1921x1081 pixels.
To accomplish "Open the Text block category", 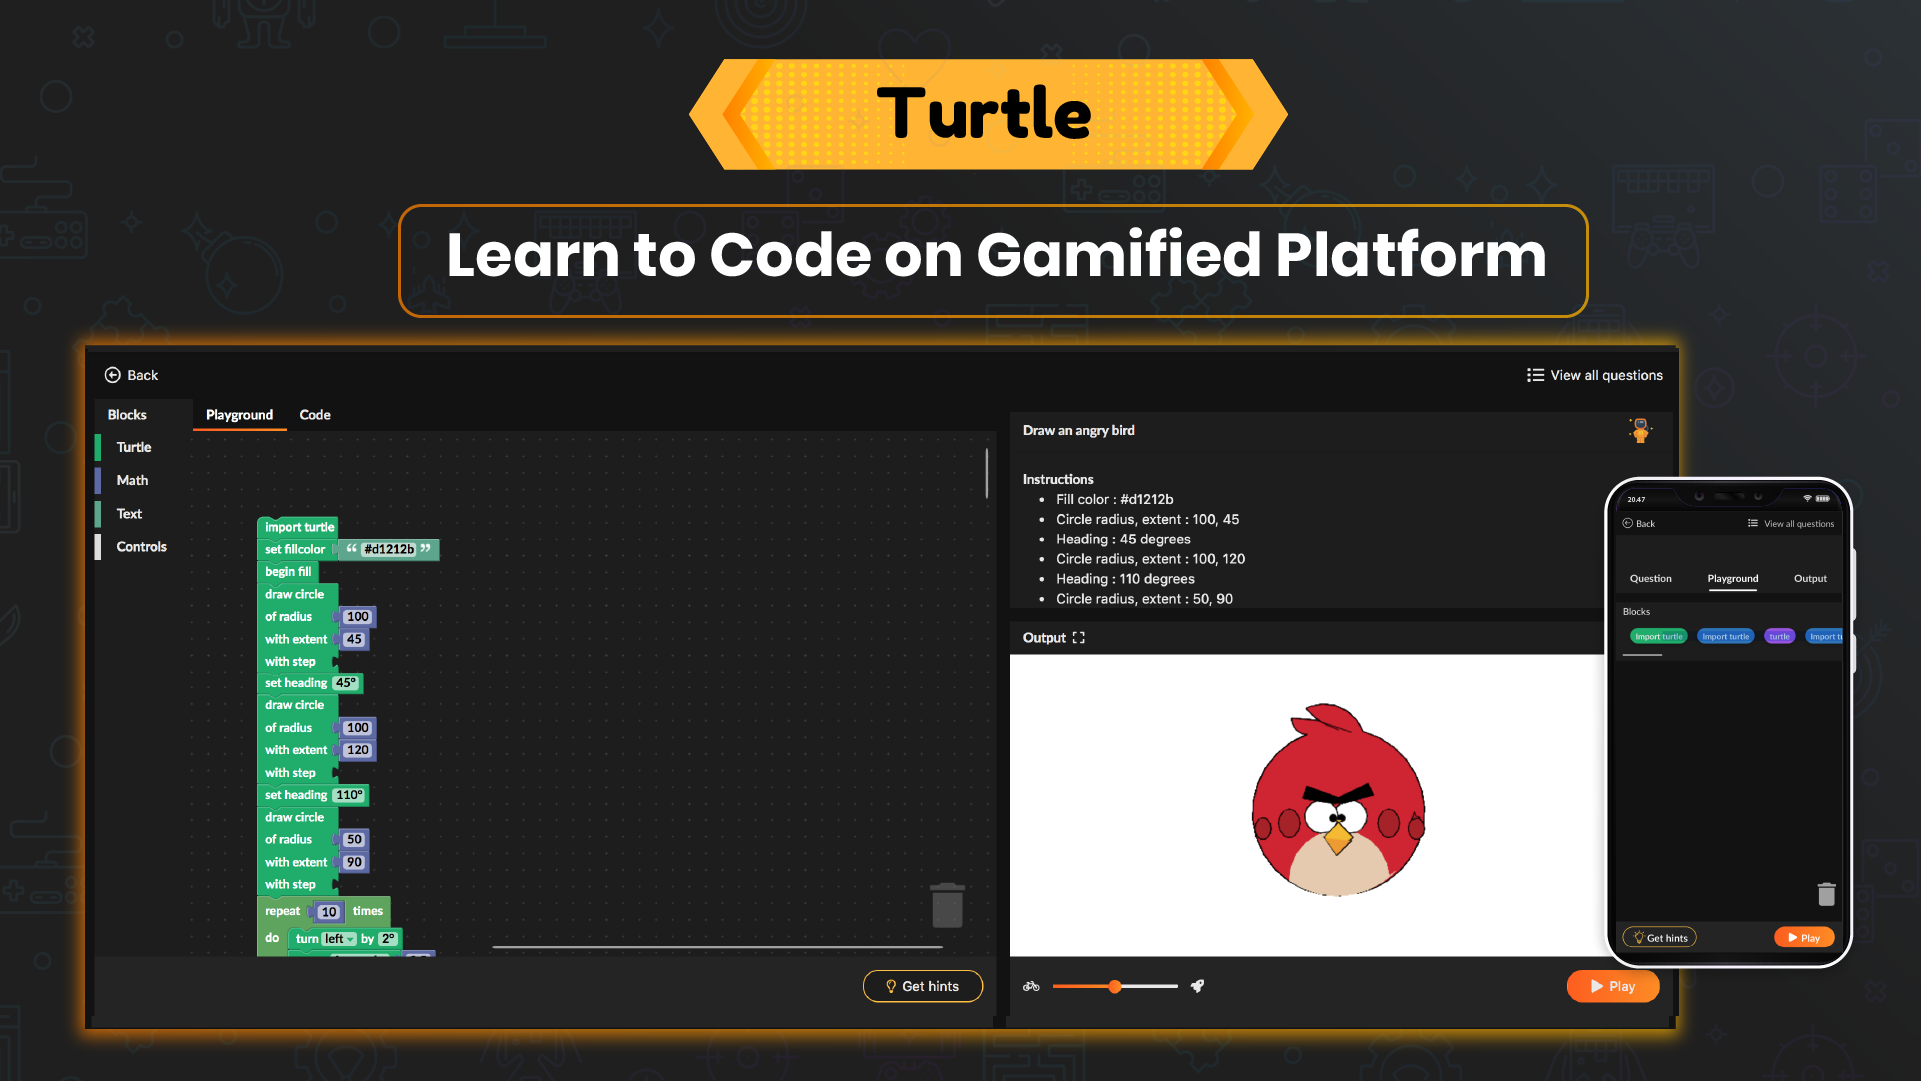I will point(129,513).
